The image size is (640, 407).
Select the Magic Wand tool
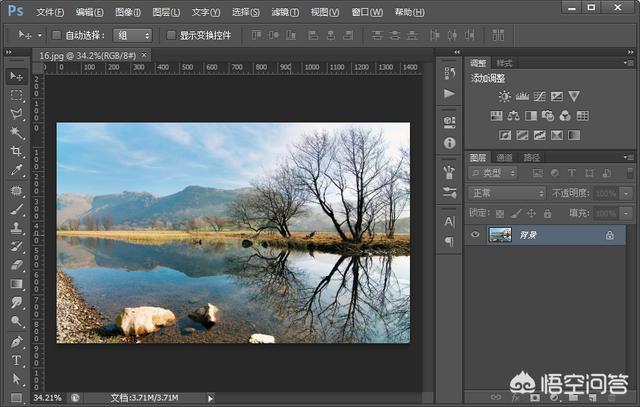16,133
